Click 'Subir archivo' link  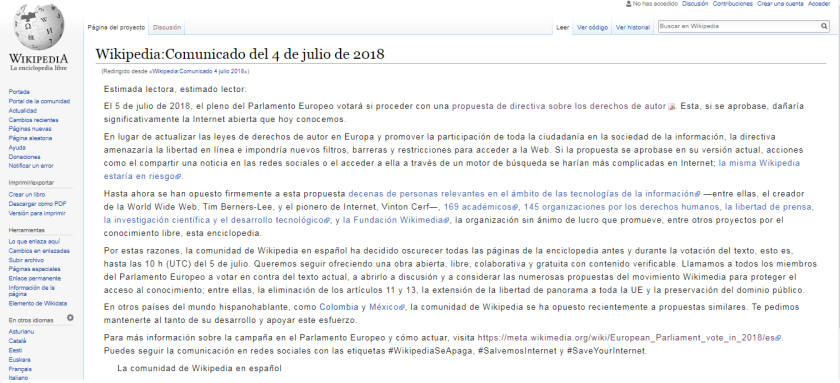click(26, 260)
